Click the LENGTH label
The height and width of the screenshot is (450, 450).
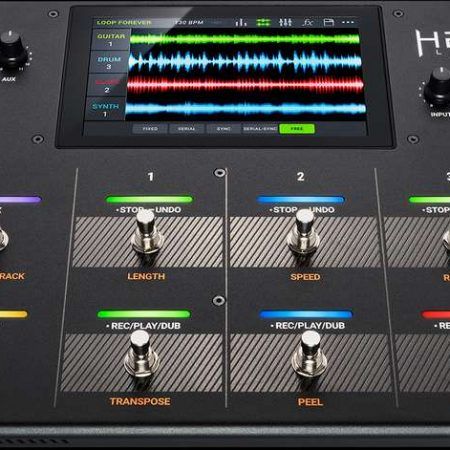[x=146, y=276]
